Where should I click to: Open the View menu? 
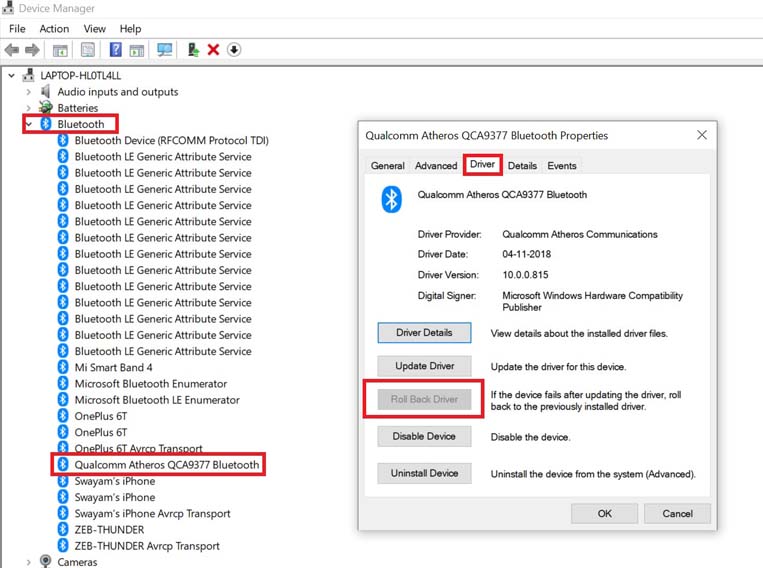pyautogui.click(x=94, y=29)
